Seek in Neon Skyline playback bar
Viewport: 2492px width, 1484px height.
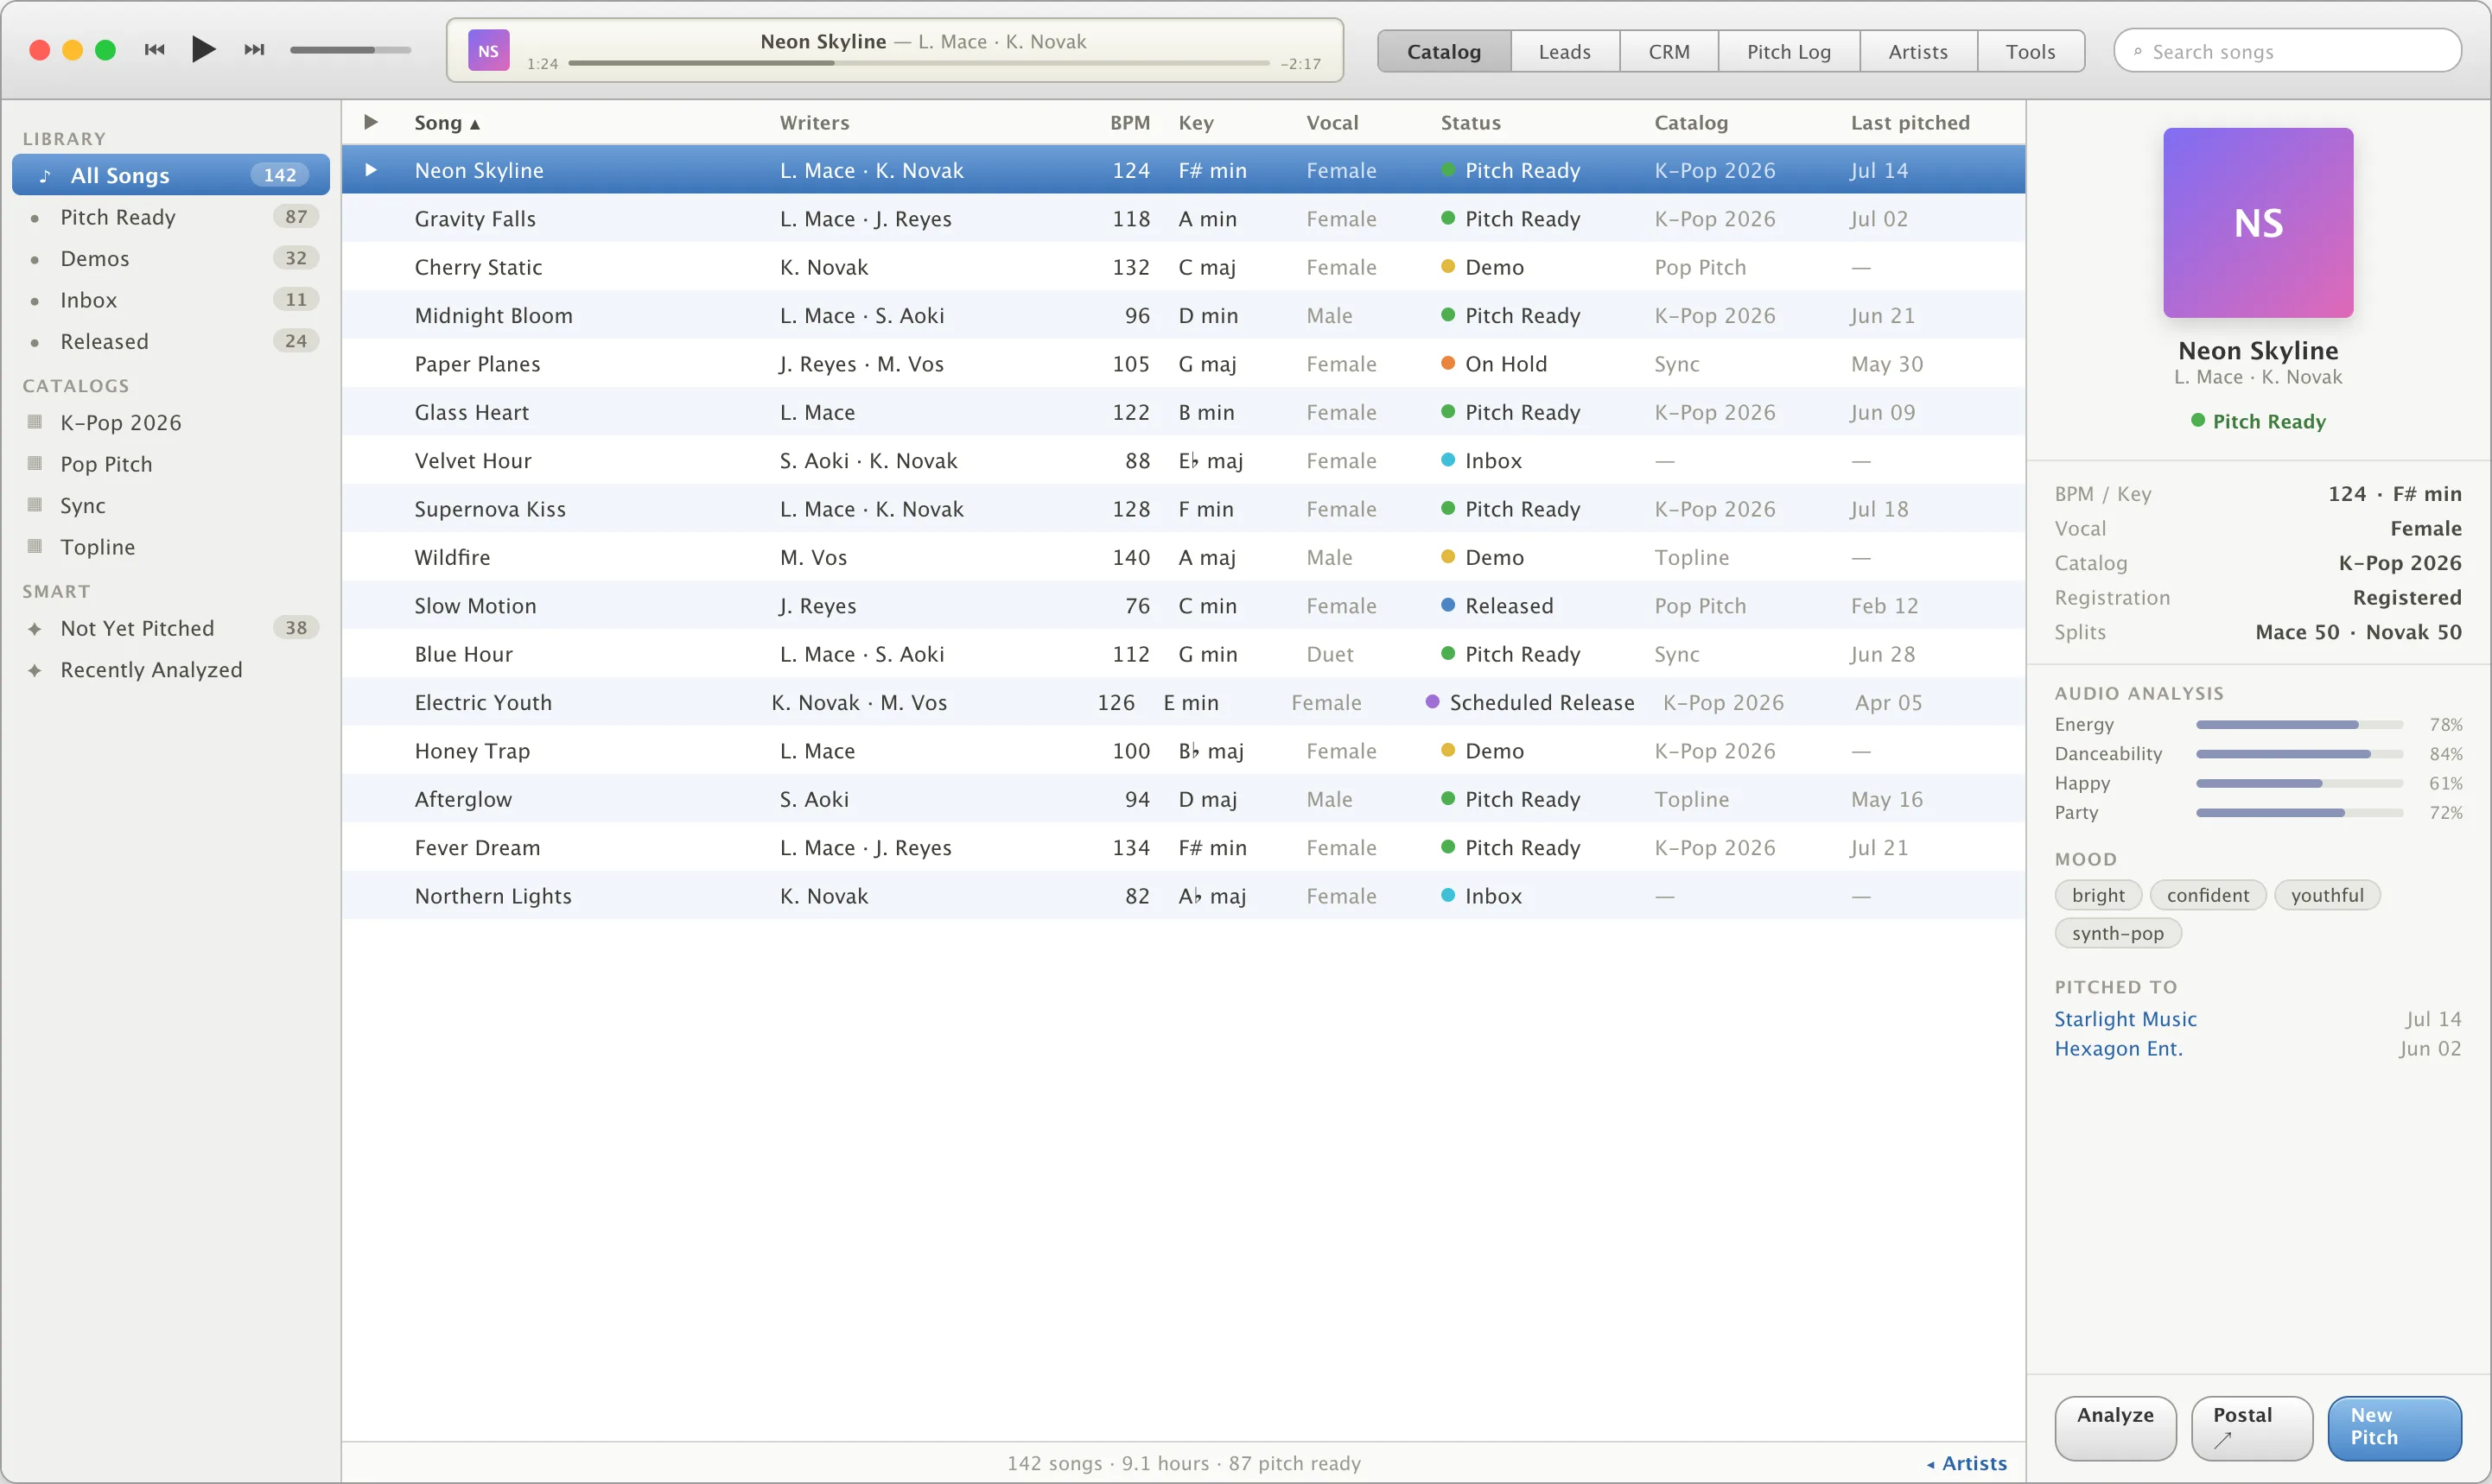pos(918,63)
